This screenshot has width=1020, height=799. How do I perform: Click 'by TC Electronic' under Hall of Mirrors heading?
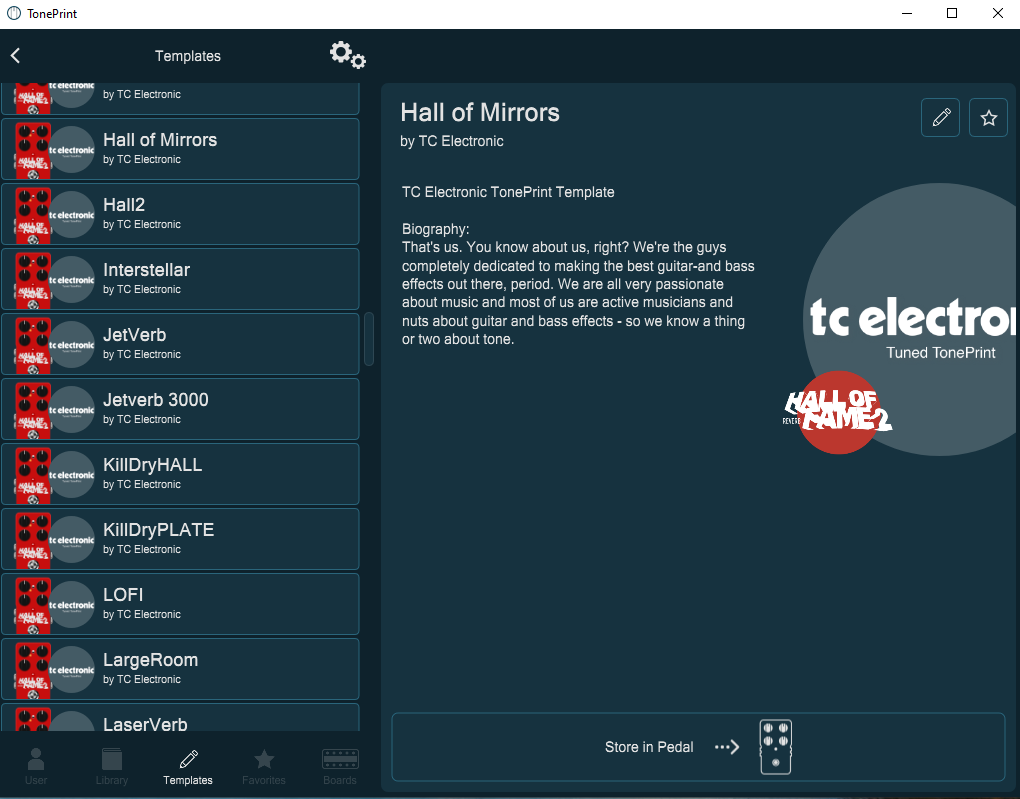coord(452,141)
